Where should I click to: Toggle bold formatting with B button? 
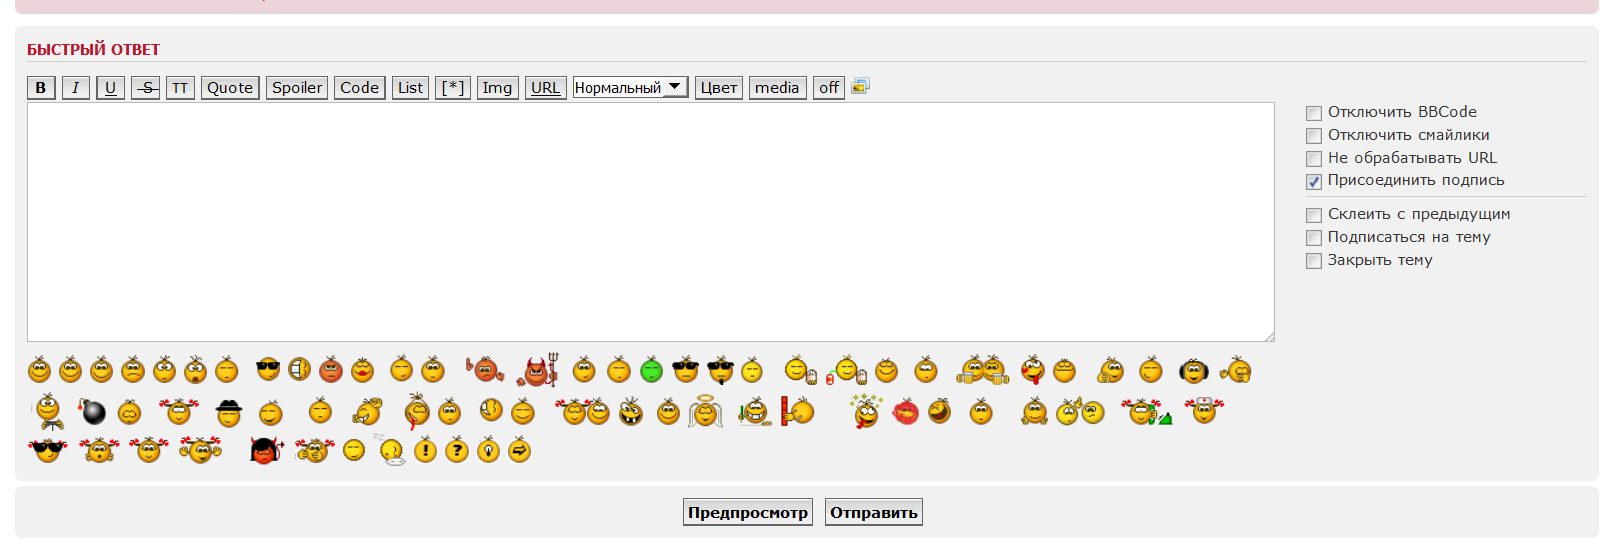pos(41,88)
